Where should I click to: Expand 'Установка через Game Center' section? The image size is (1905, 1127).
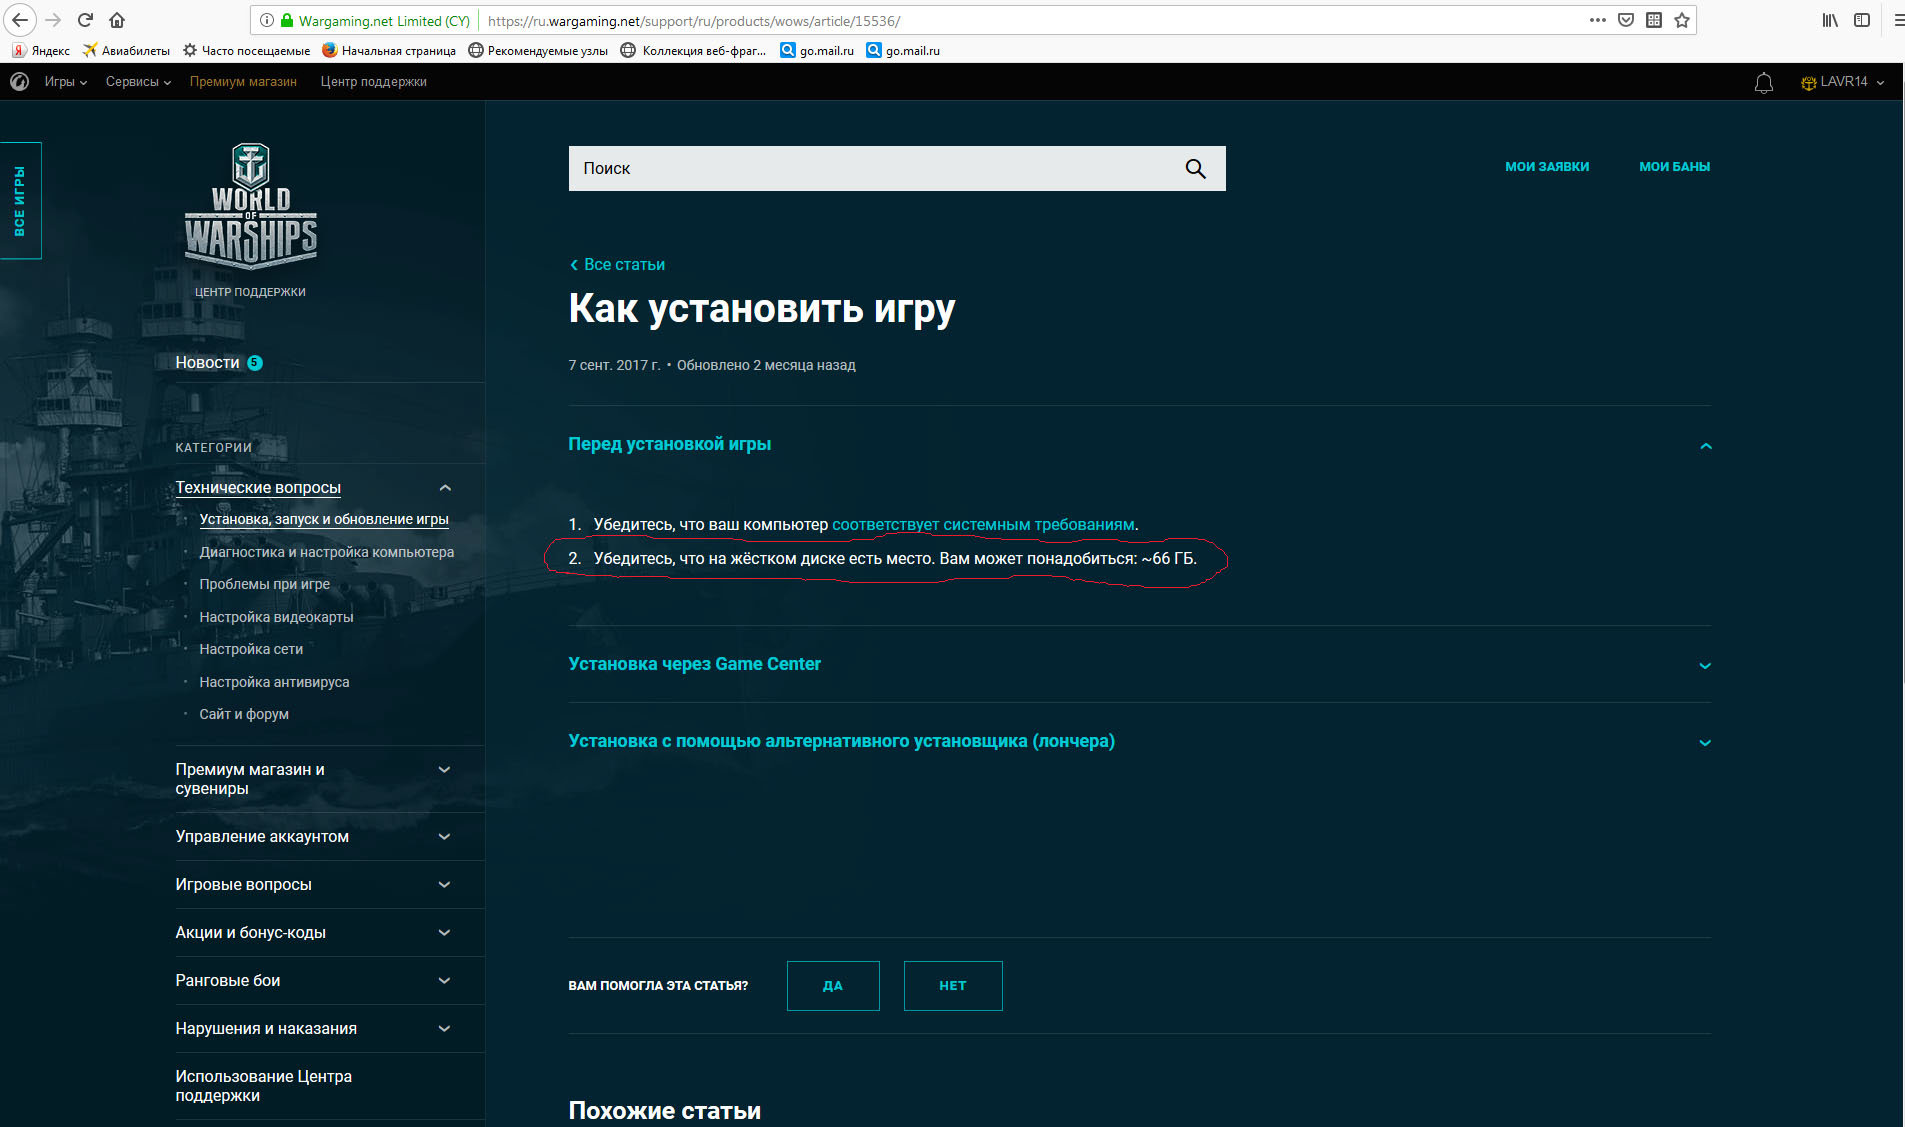[1705, 666]
